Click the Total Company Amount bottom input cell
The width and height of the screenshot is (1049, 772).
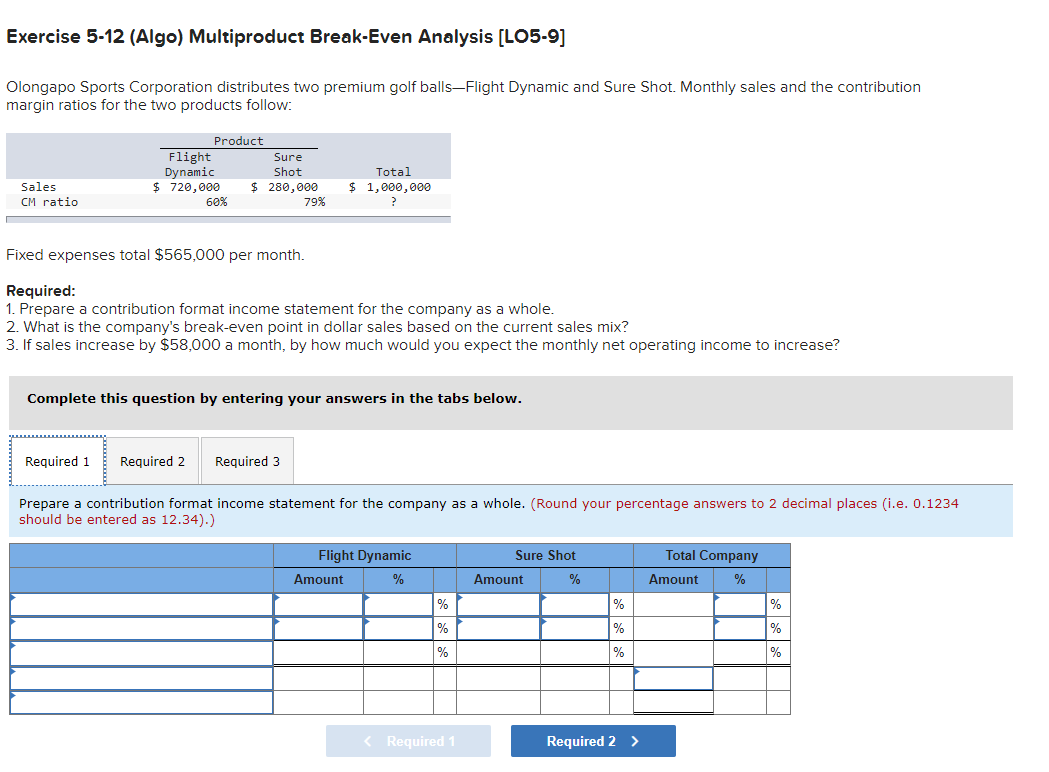click(x=673, y=702)
